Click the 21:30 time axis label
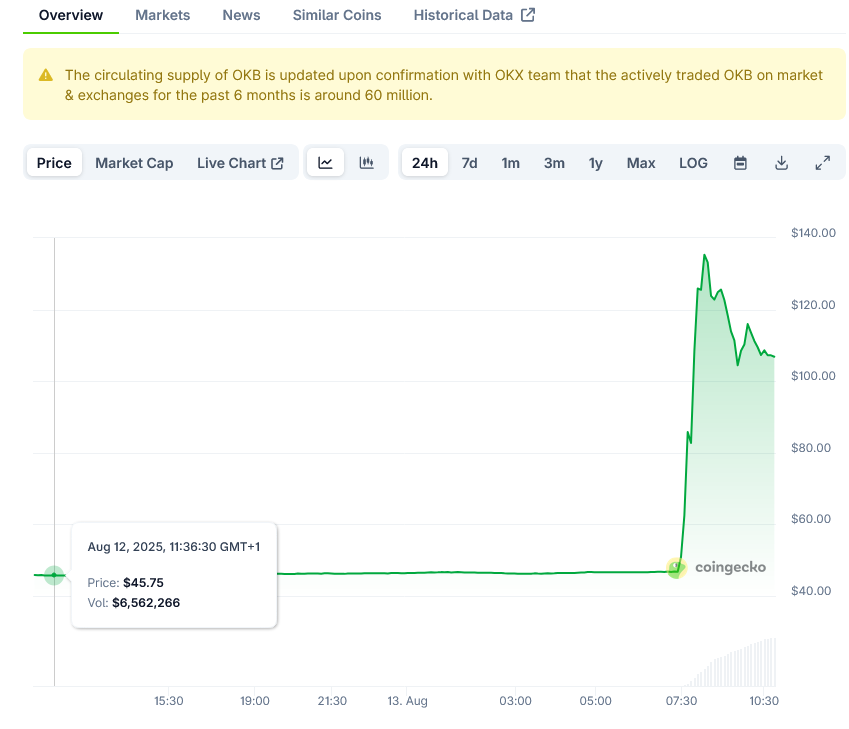Viewport: 849px width, 729px height. pos(332,701)
